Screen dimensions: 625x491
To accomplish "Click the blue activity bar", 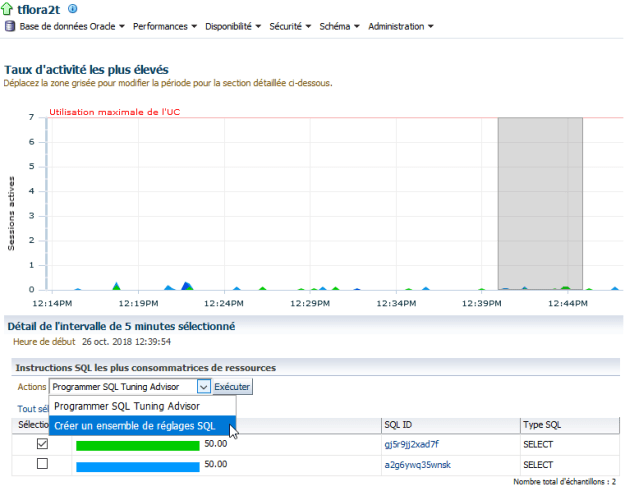I will (x=138, y=465).
